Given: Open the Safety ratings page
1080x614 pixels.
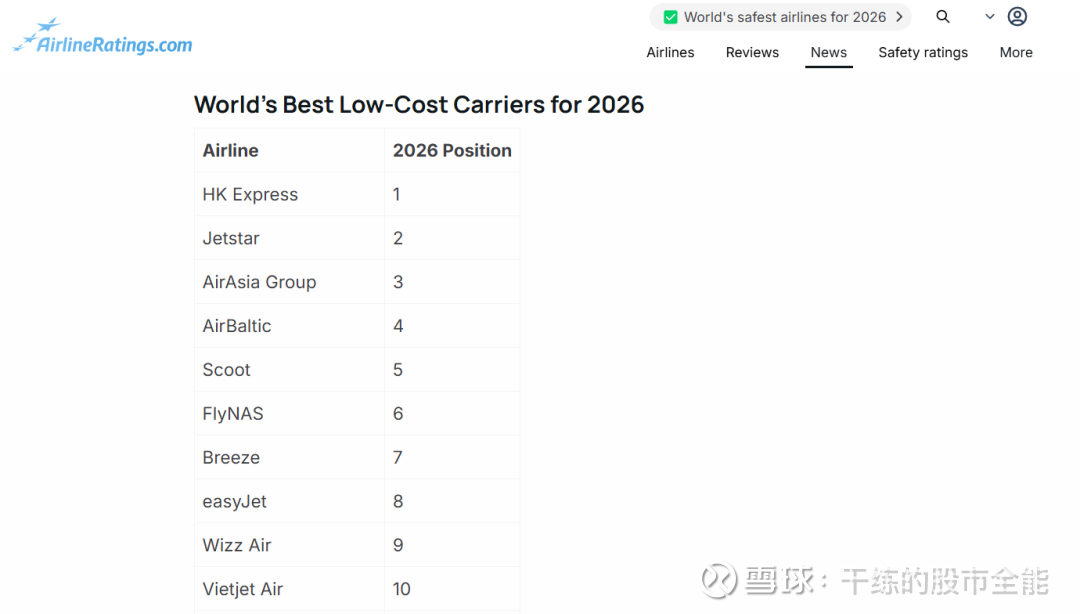Looking at the screenshot, I should tap(923, 53).
